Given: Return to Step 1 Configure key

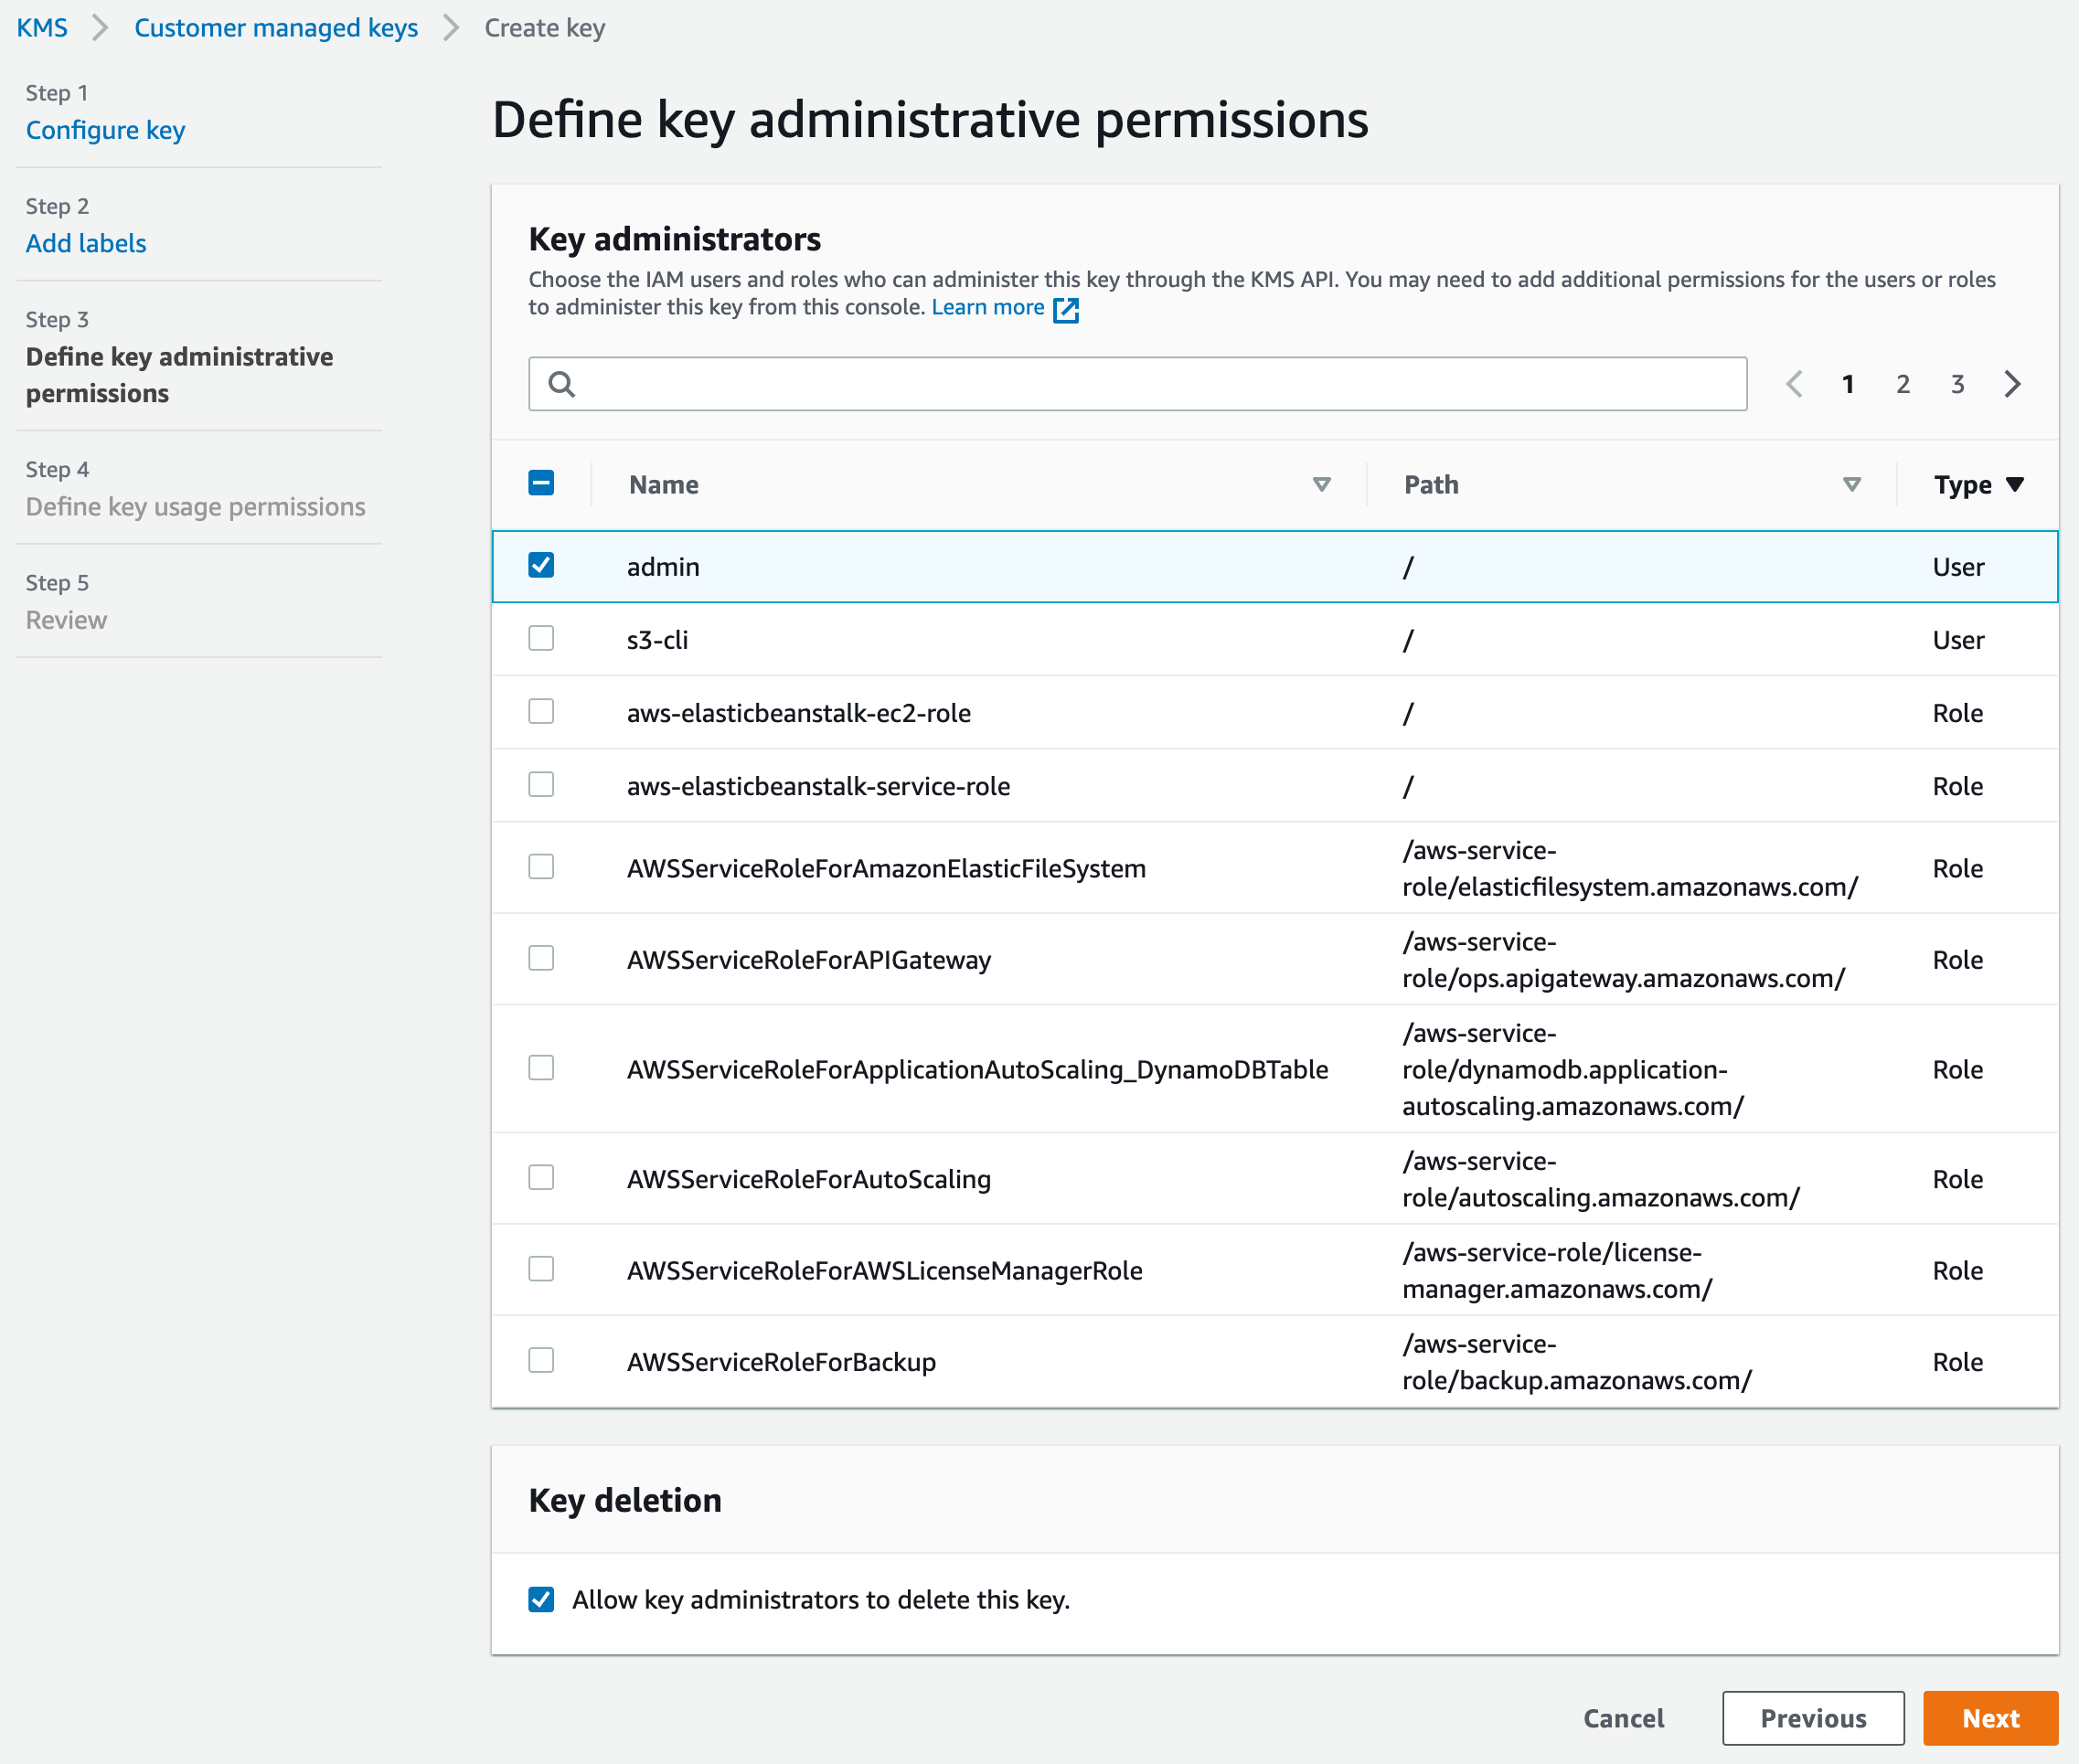Looking at the screenshot, I should click(x=105, y=129).
